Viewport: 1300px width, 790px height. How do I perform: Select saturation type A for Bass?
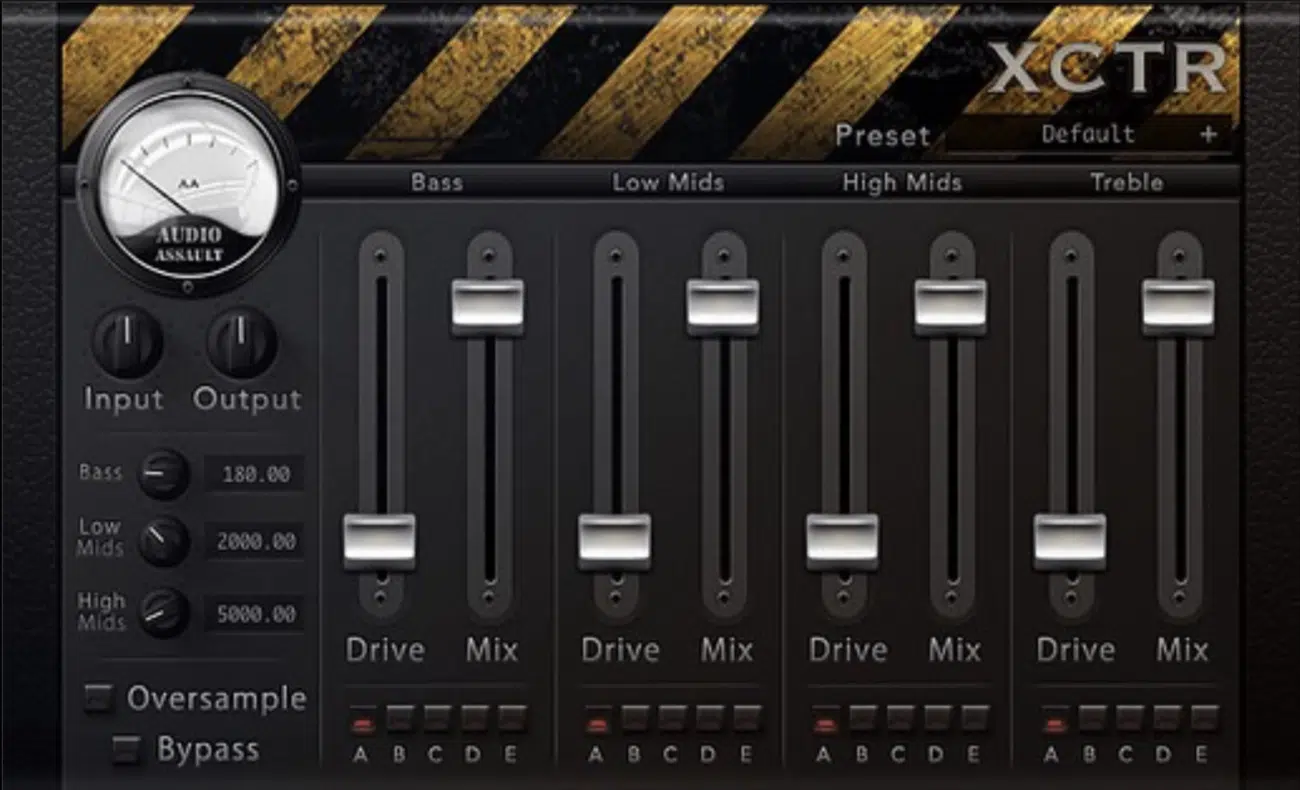(x=362, y=719)
